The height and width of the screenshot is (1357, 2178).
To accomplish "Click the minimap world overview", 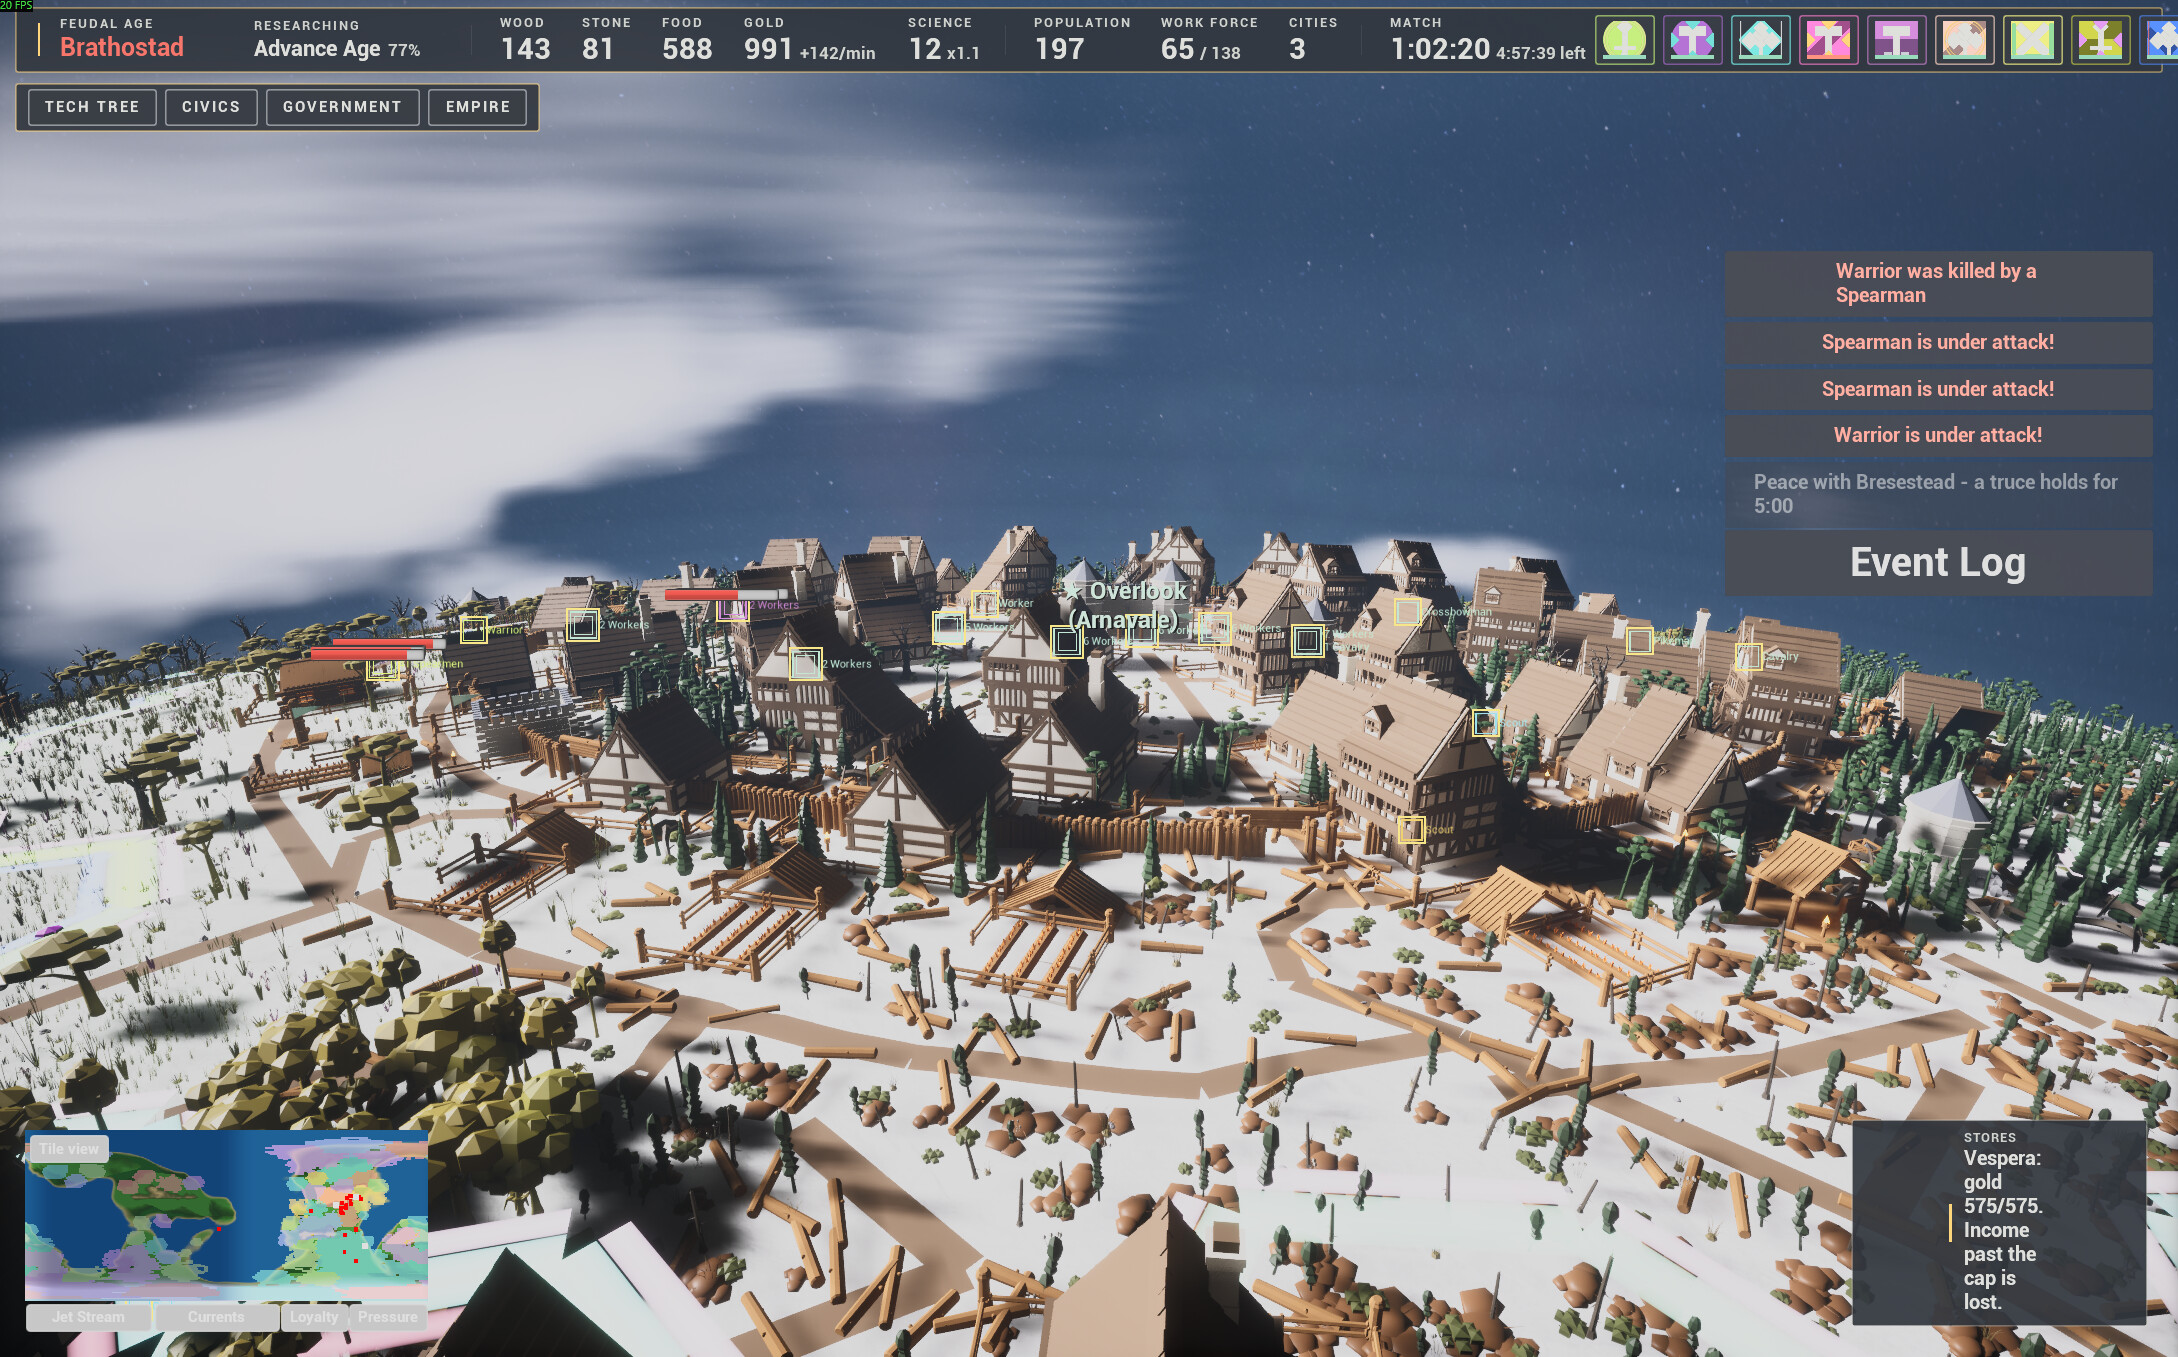I will point(227,1215).
